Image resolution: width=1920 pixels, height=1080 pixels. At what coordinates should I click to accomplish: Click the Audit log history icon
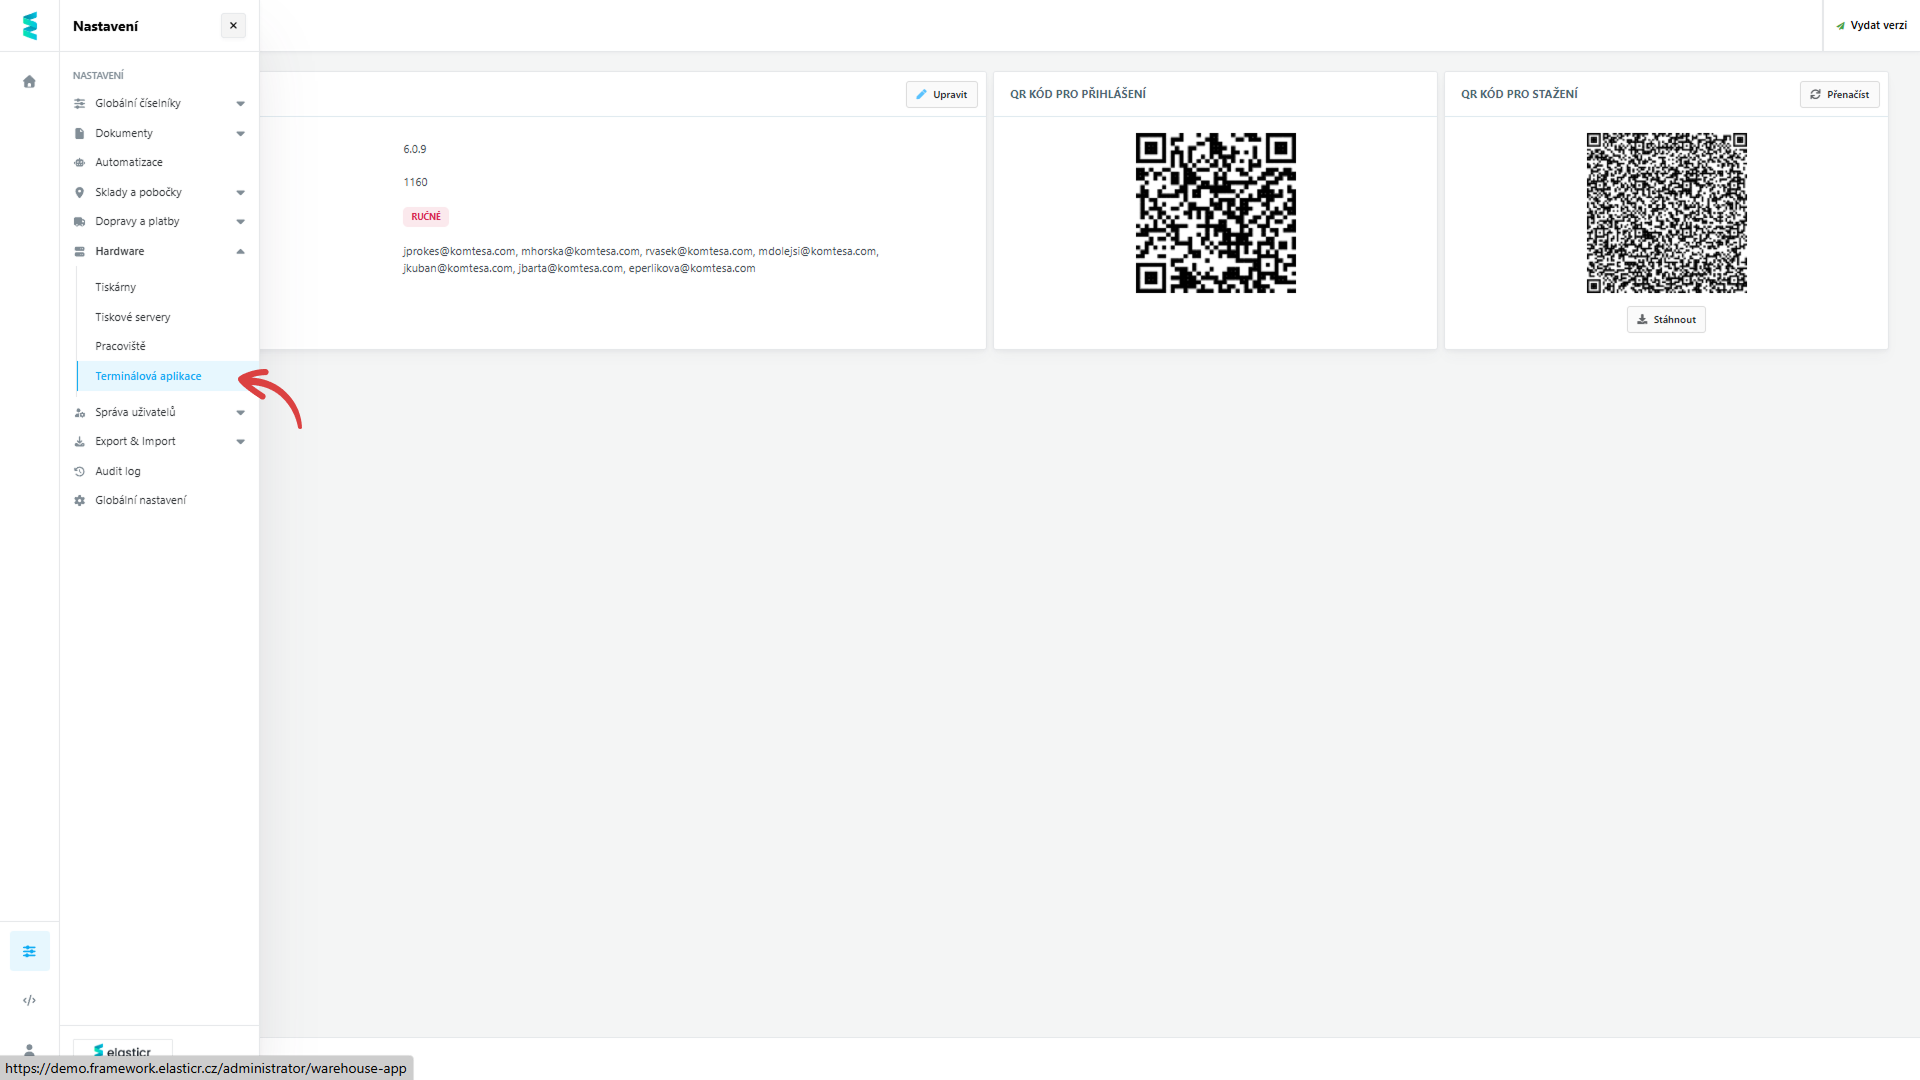pyautogui.click(x=80, y=471)
